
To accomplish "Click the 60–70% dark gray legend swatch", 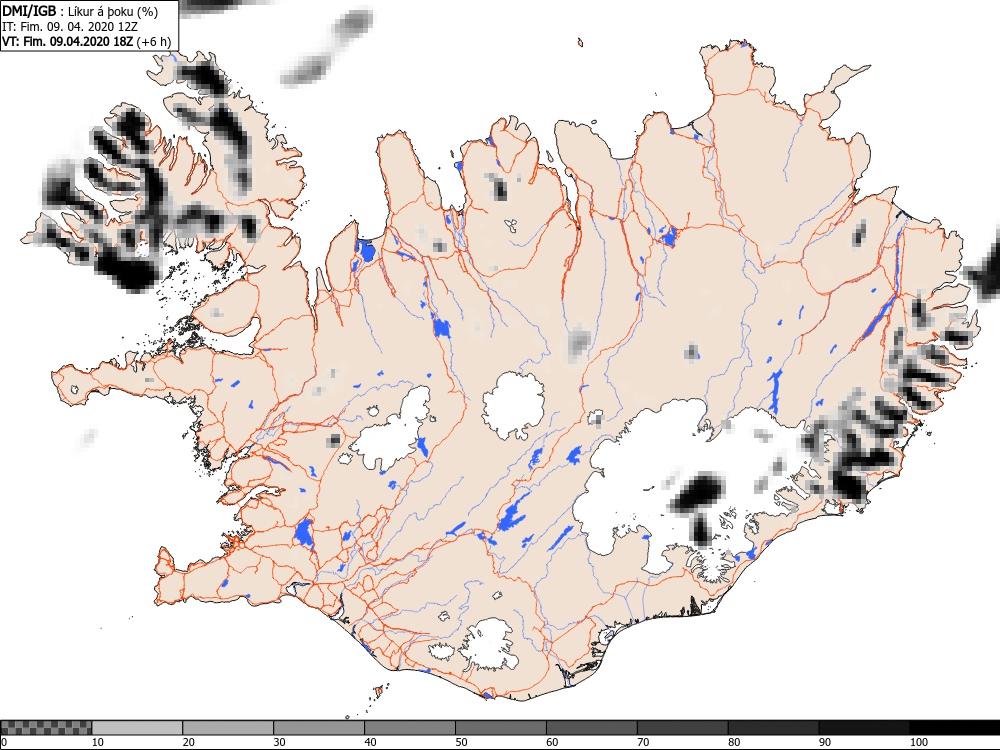I will pyautogui.click(x=591, y=728).
